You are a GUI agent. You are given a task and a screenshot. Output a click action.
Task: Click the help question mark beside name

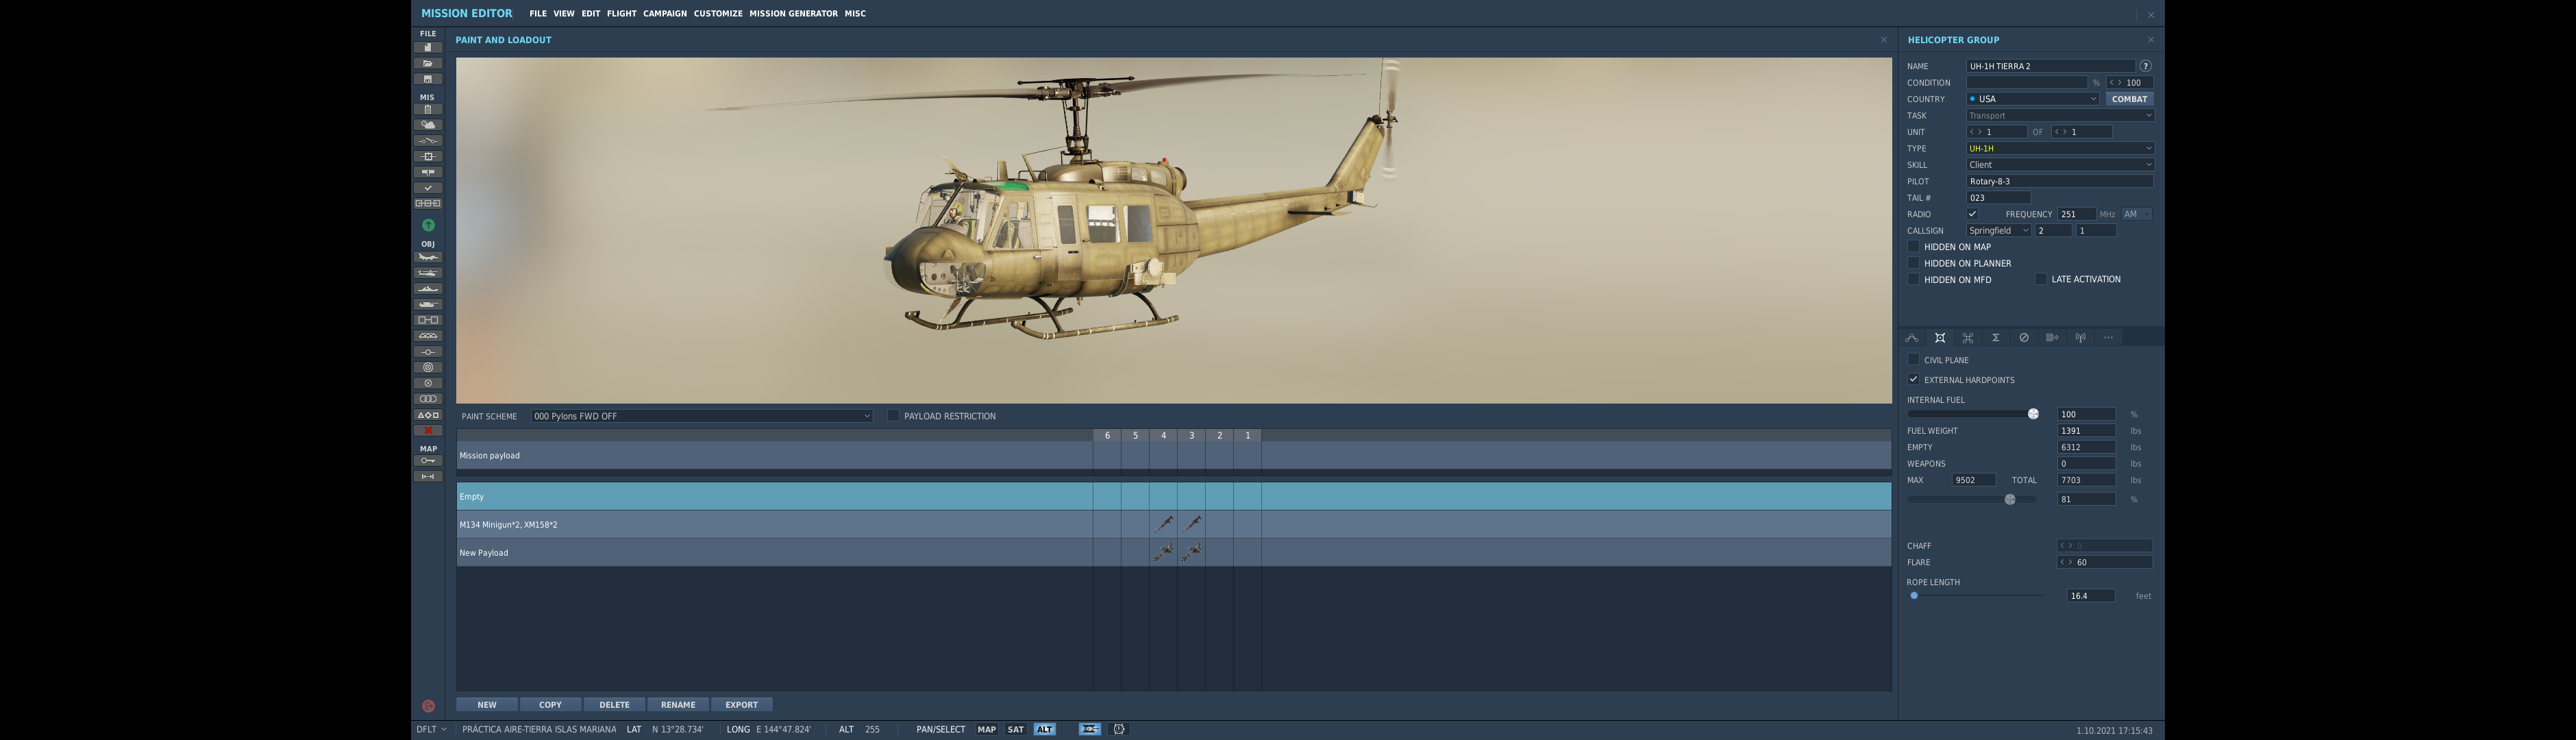click(x=2145, y=66)
